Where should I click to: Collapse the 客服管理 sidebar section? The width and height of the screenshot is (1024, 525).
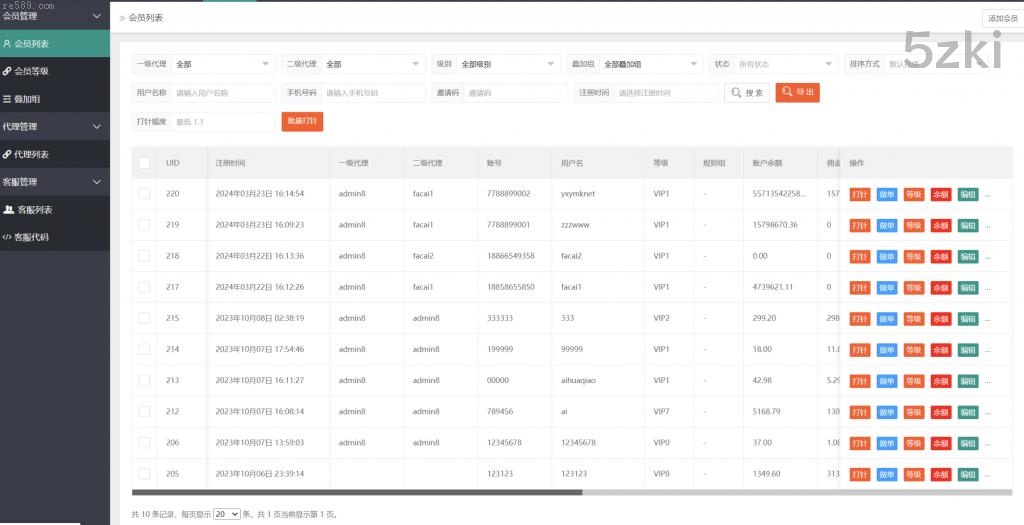coord(96,182)
